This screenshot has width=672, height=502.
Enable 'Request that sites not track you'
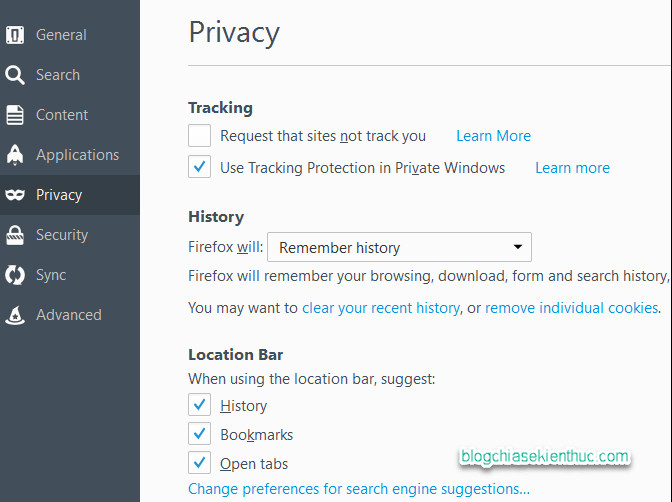pyautogui.click(x=200, y=136)
